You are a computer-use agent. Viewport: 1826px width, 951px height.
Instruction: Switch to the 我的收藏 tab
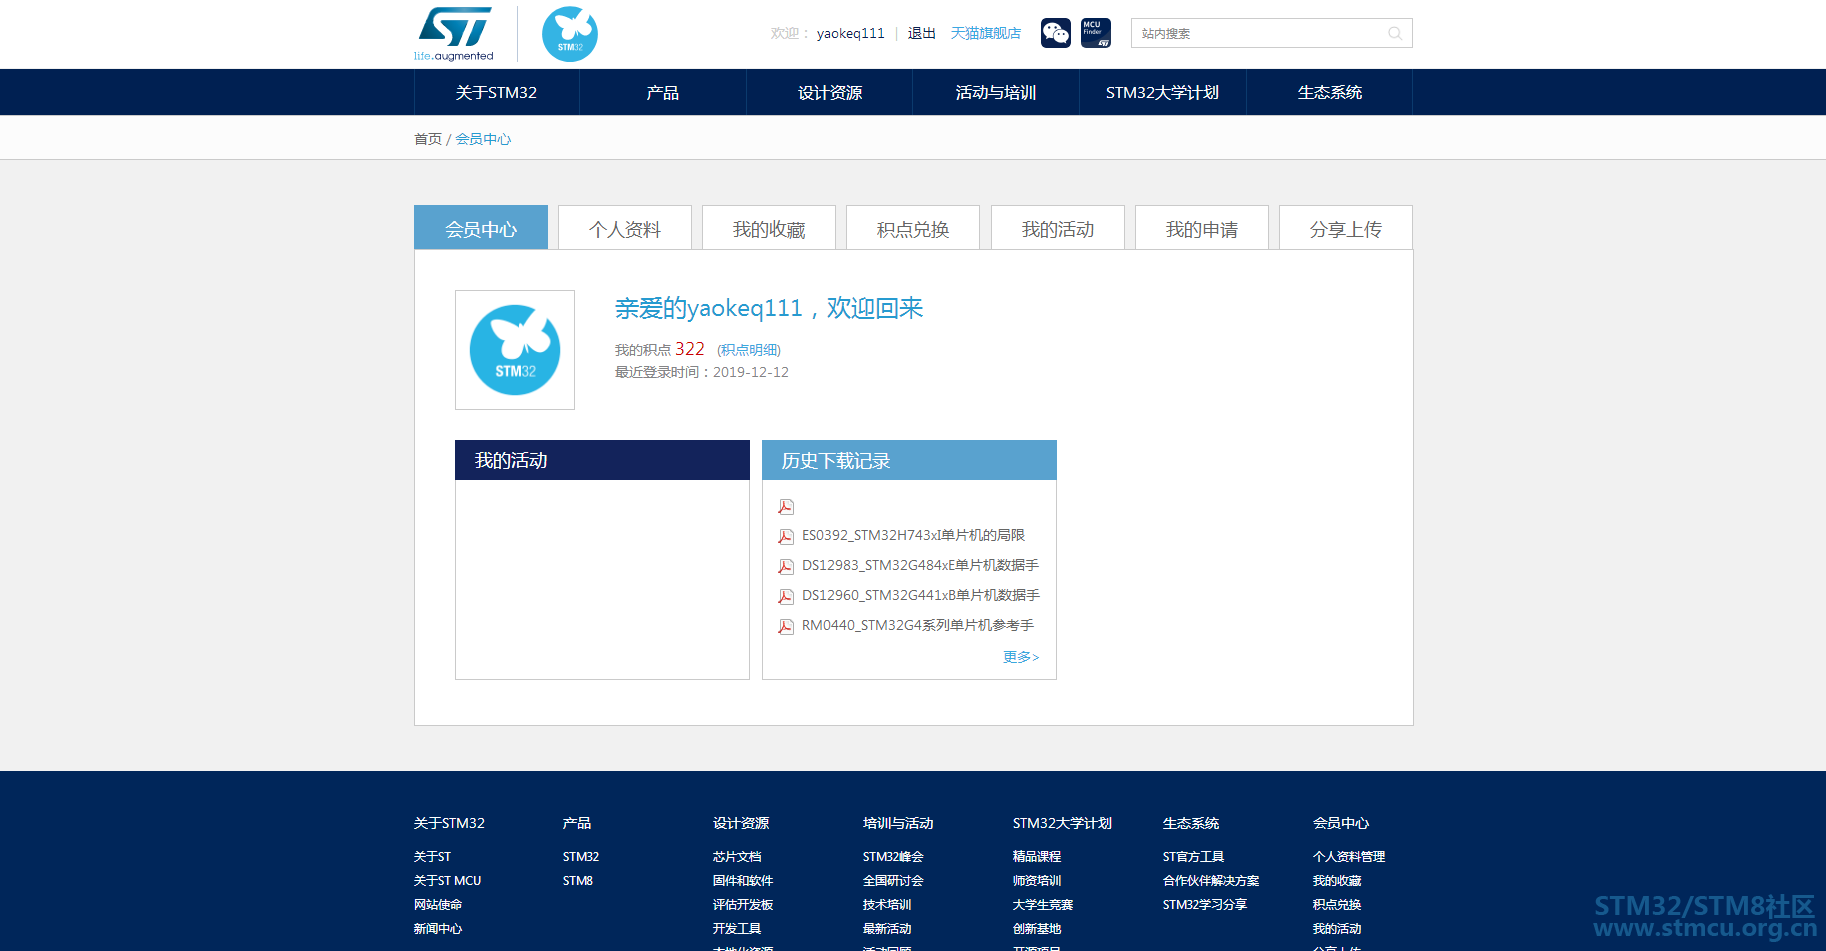tap(769, 227)
